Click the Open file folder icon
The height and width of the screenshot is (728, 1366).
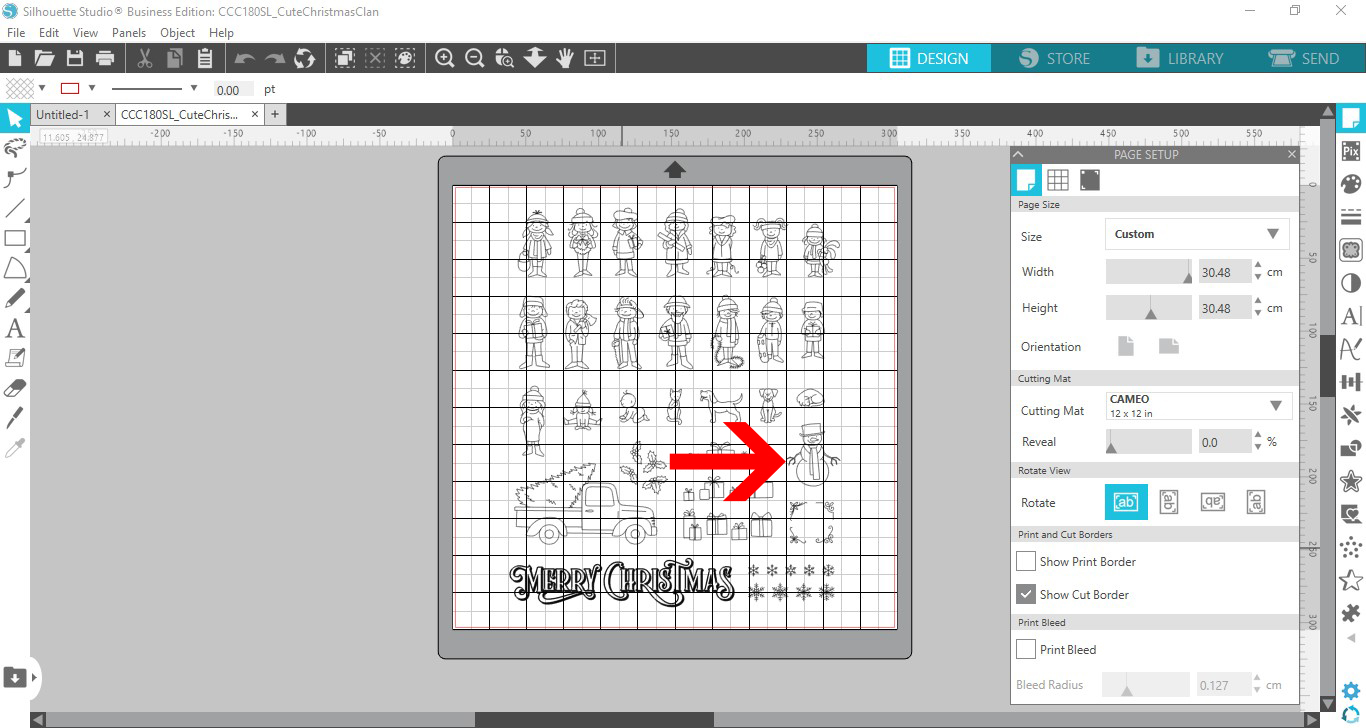pyautogui.click(x=45, y=58)
